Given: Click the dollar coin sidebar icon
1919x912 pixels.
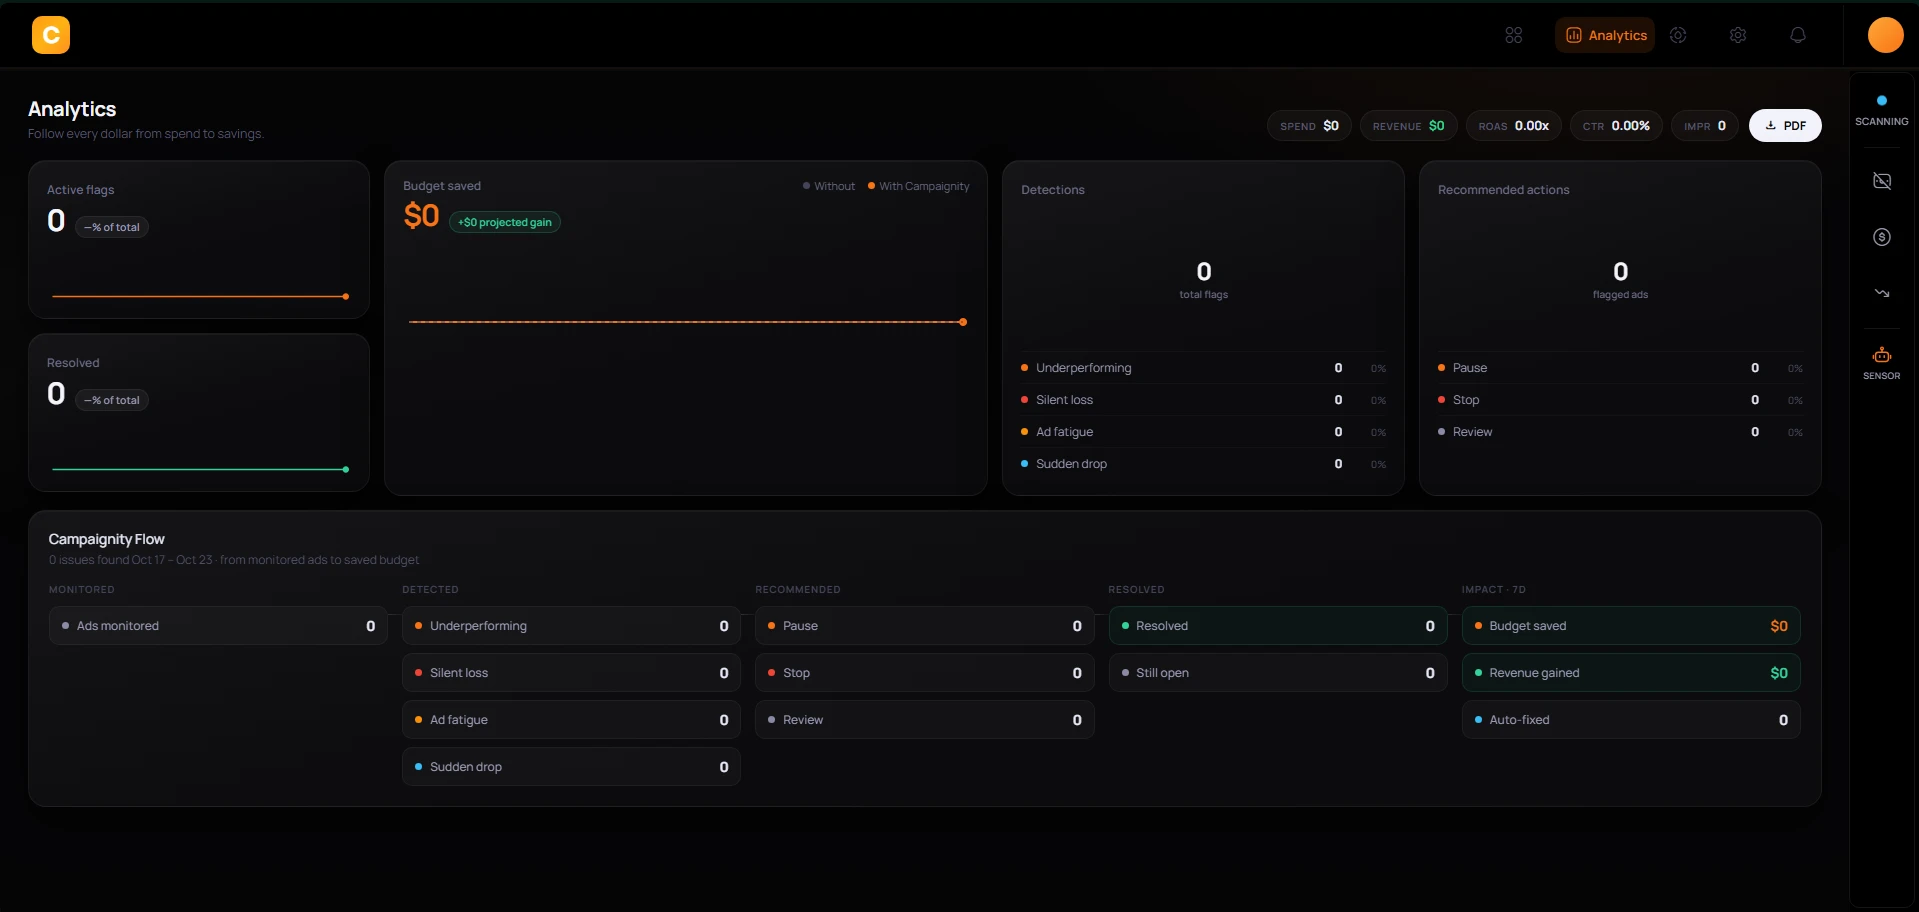Looking at the screenshot, I should pyautogui.click(x=1882, y=237).
